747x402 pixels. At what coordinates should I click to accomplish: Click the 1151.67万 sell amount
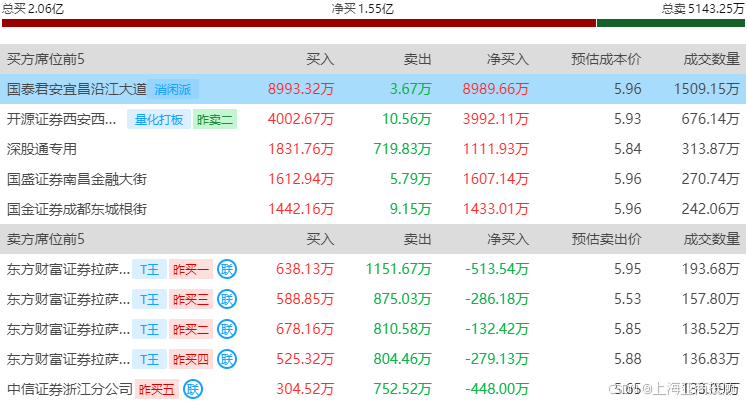pyautogui.click(x=398, y=270)
